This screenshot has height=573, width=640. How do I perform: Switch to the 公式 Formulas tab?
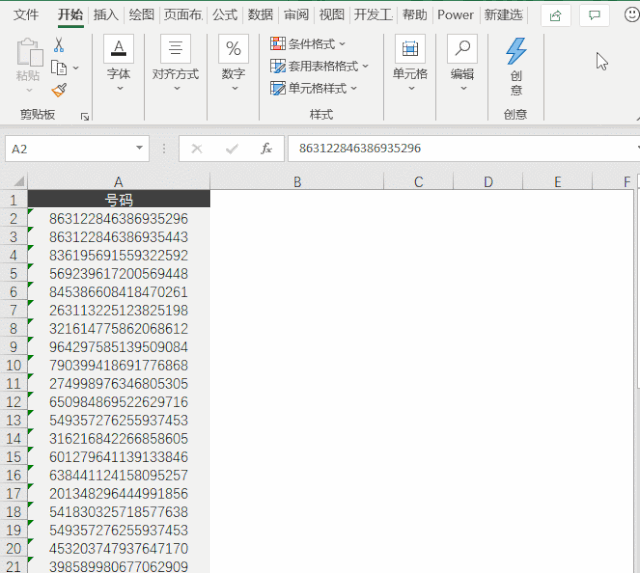[225, 15]
